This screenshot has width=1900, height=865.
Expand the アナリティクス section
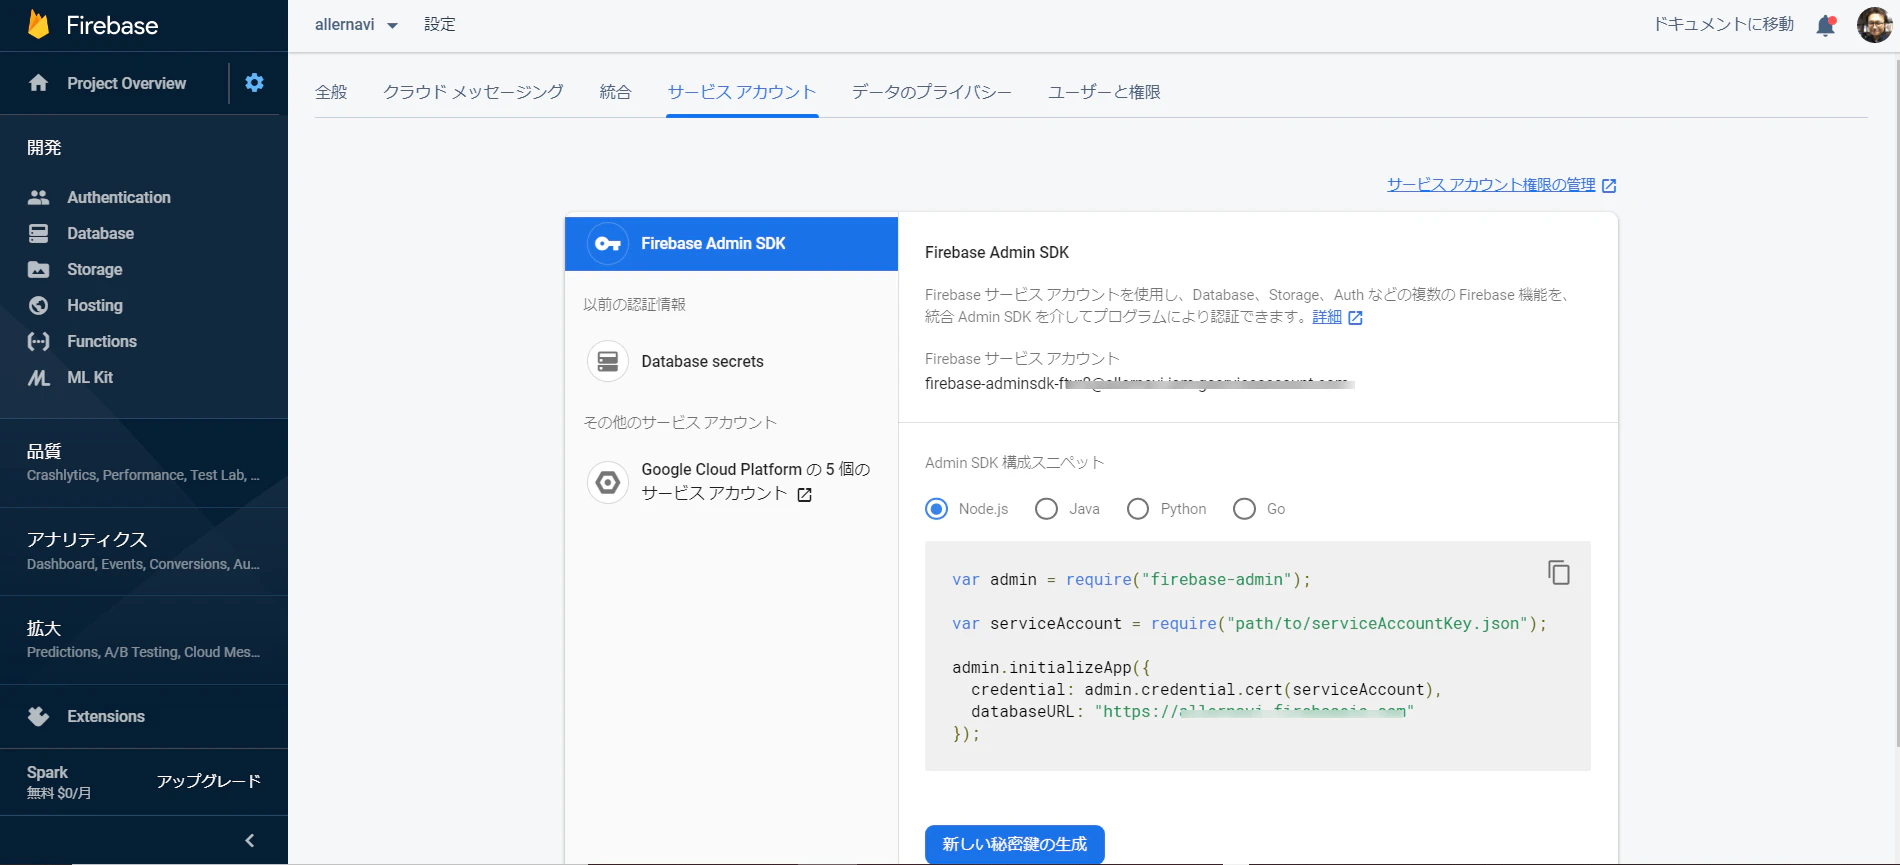[144, 551]
